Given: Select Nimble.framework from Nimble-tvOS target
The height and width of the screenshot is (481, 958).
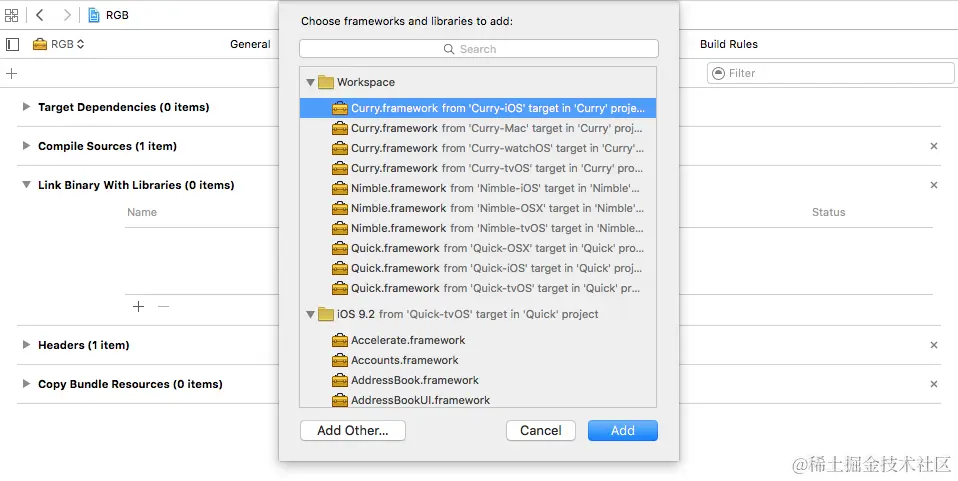Looking at the screenshot, I should click(478, 228).
